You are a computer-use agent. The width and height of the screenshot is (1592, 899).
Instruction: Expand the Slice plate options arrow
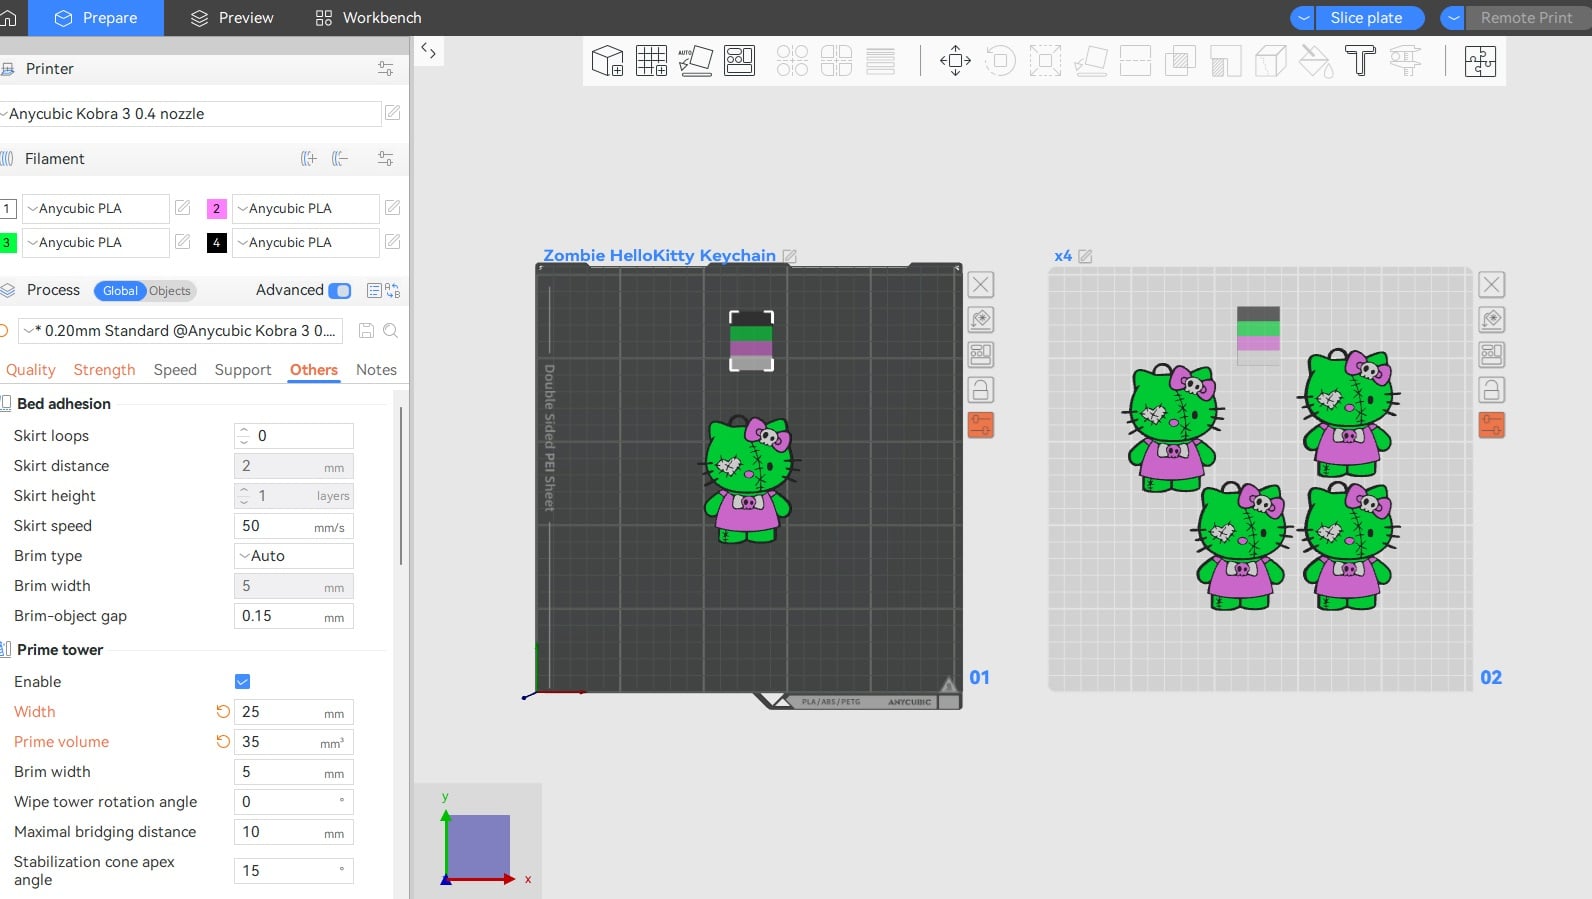pos(1303,18)
